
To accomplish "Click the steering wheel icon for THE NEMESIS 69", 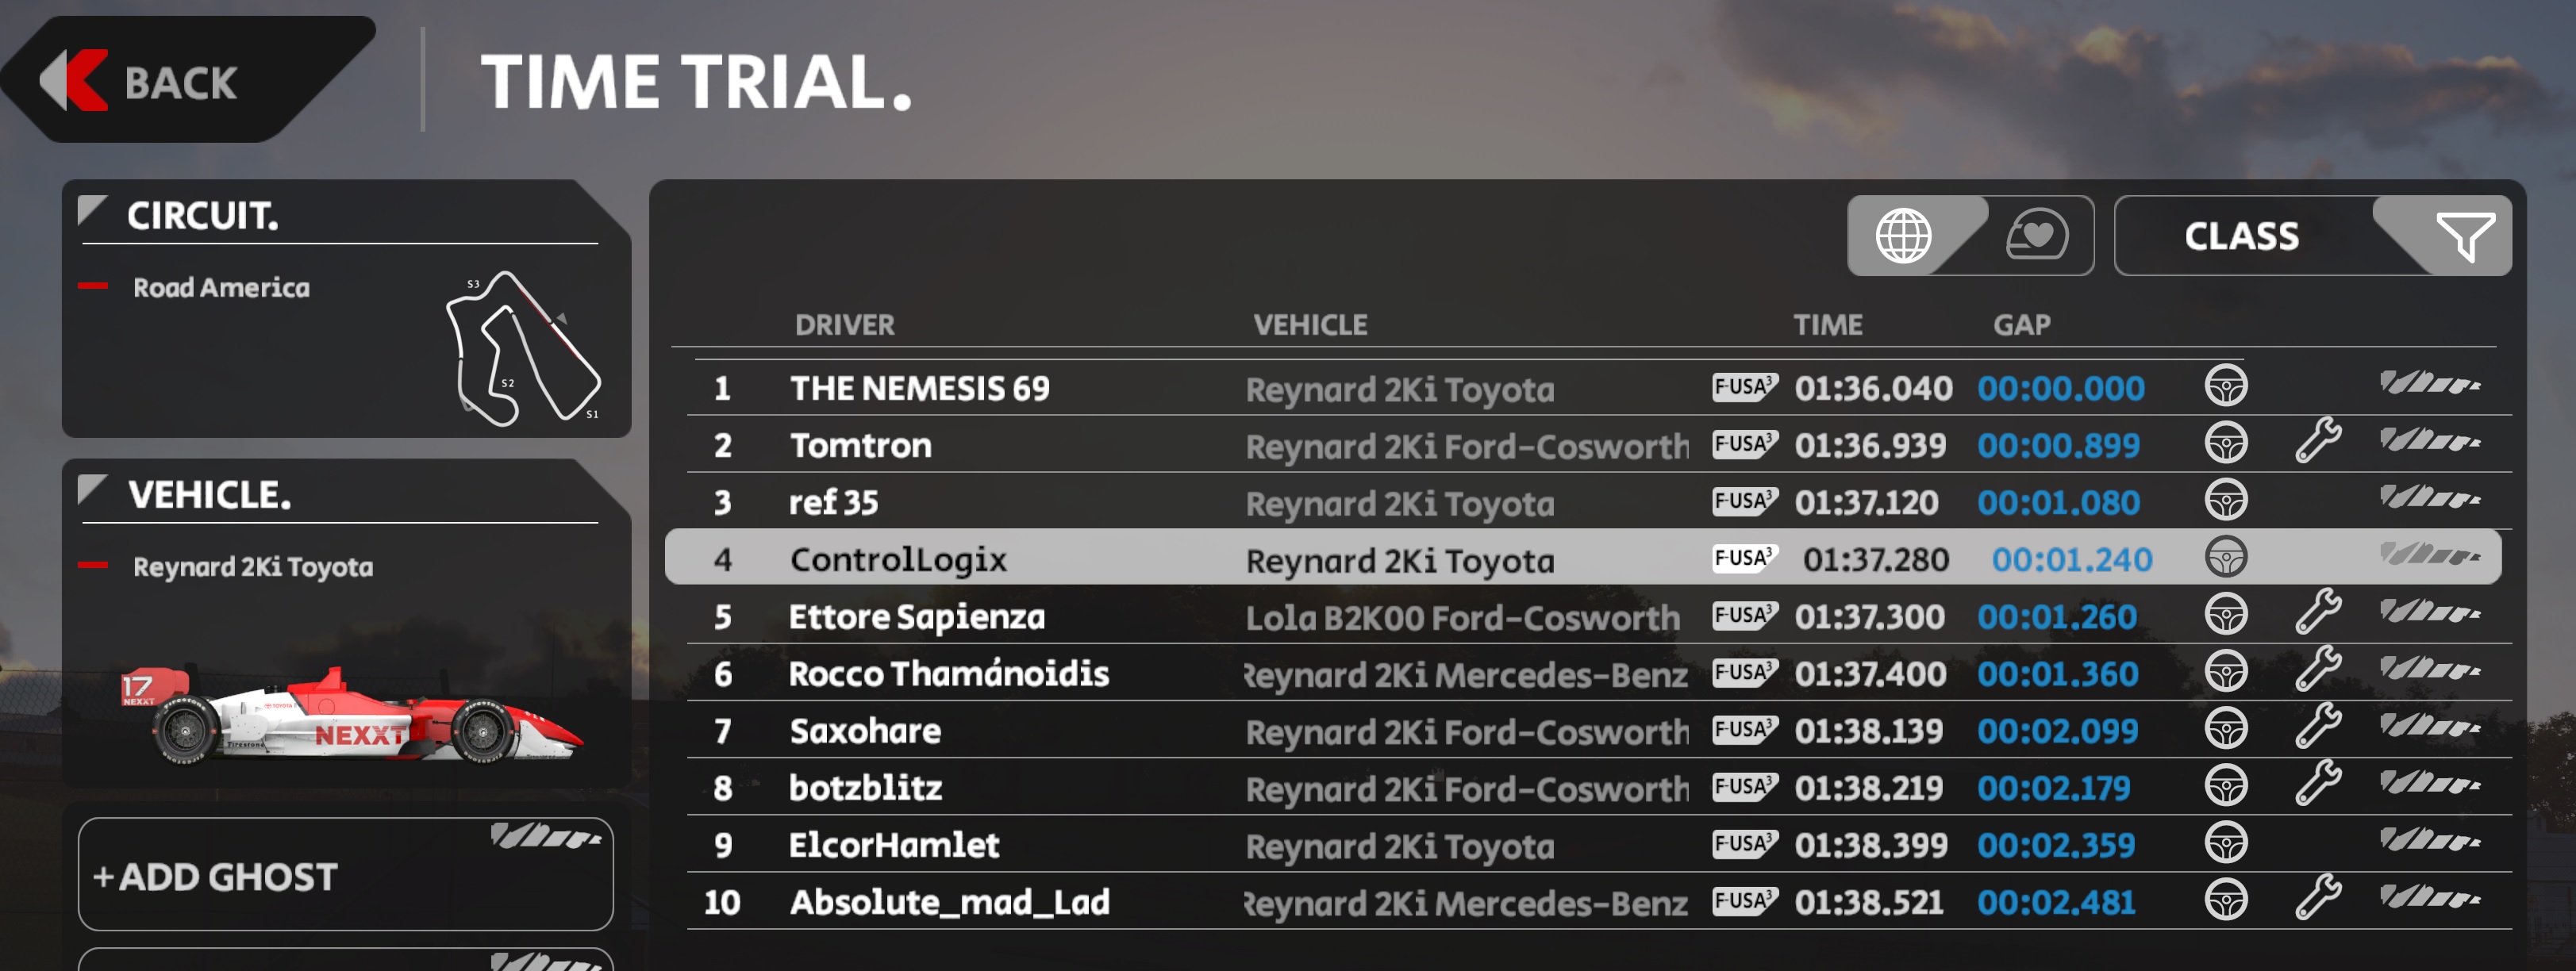I will click(x=2225, y=385).
